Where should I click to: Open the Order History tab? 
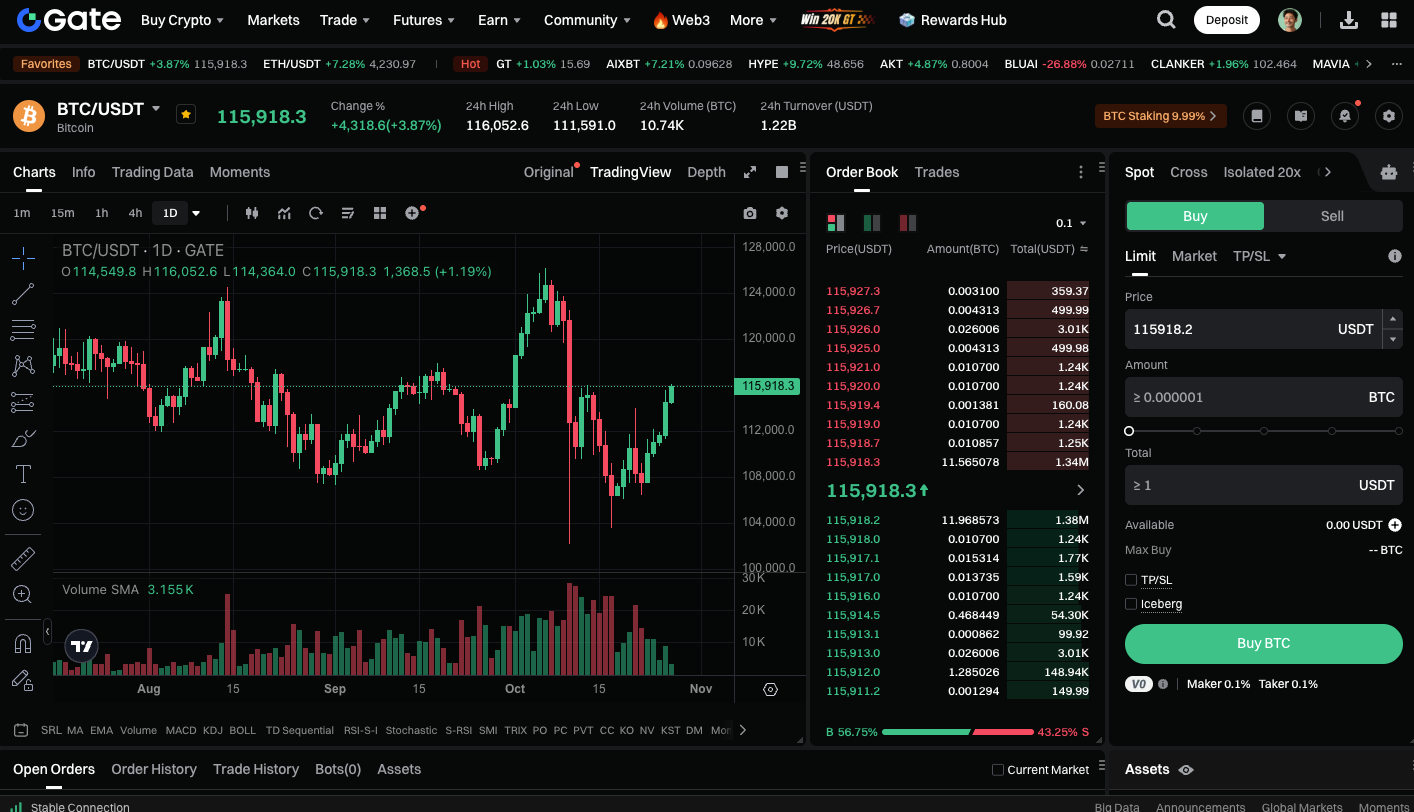pos(154,769)
